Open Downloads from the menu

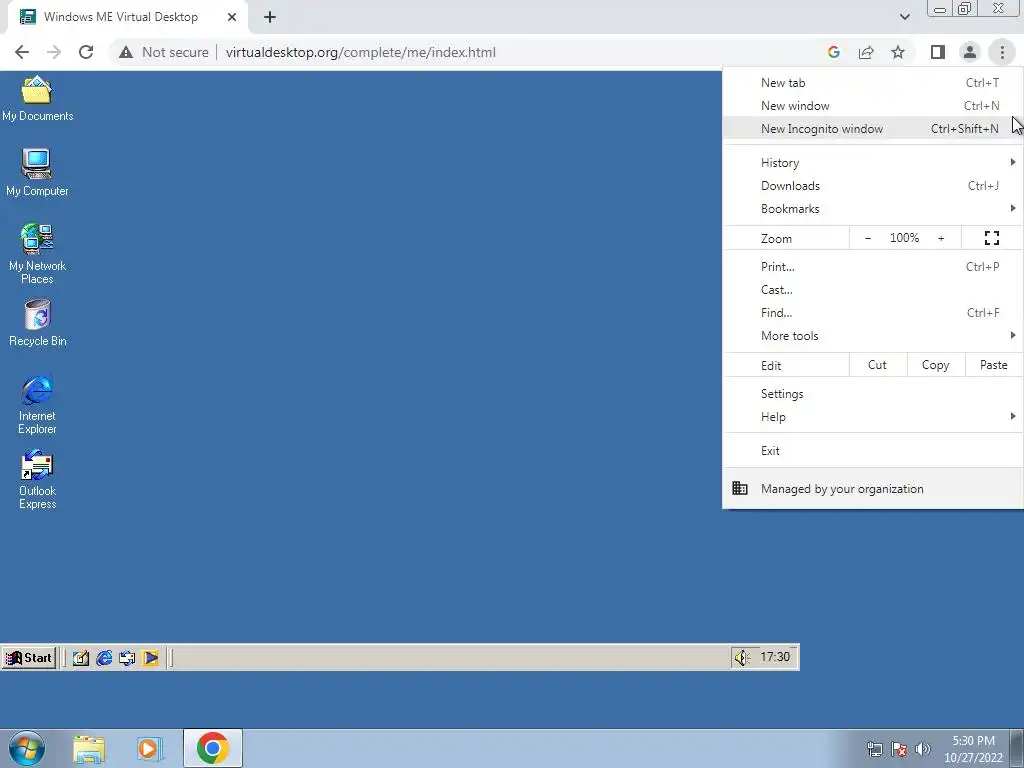(872, 185)
